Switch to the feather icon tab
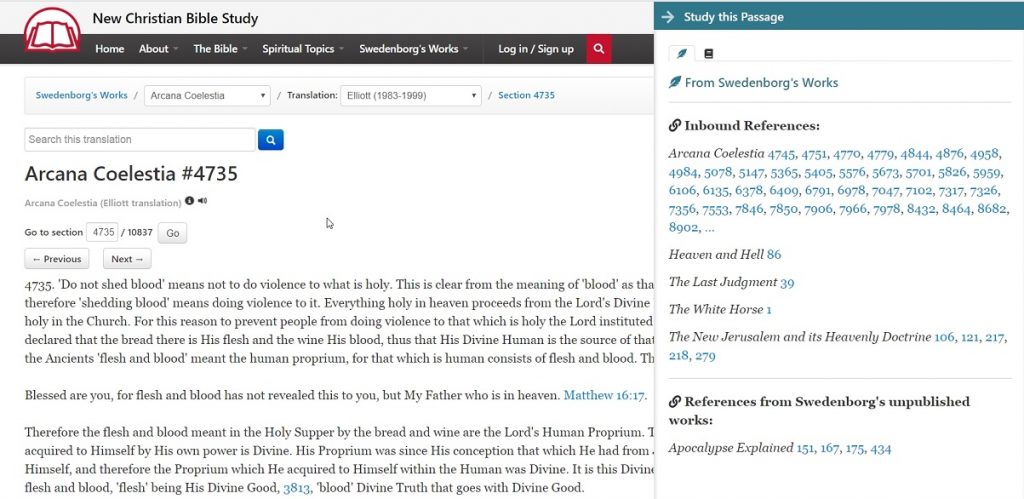 (682, 53)
